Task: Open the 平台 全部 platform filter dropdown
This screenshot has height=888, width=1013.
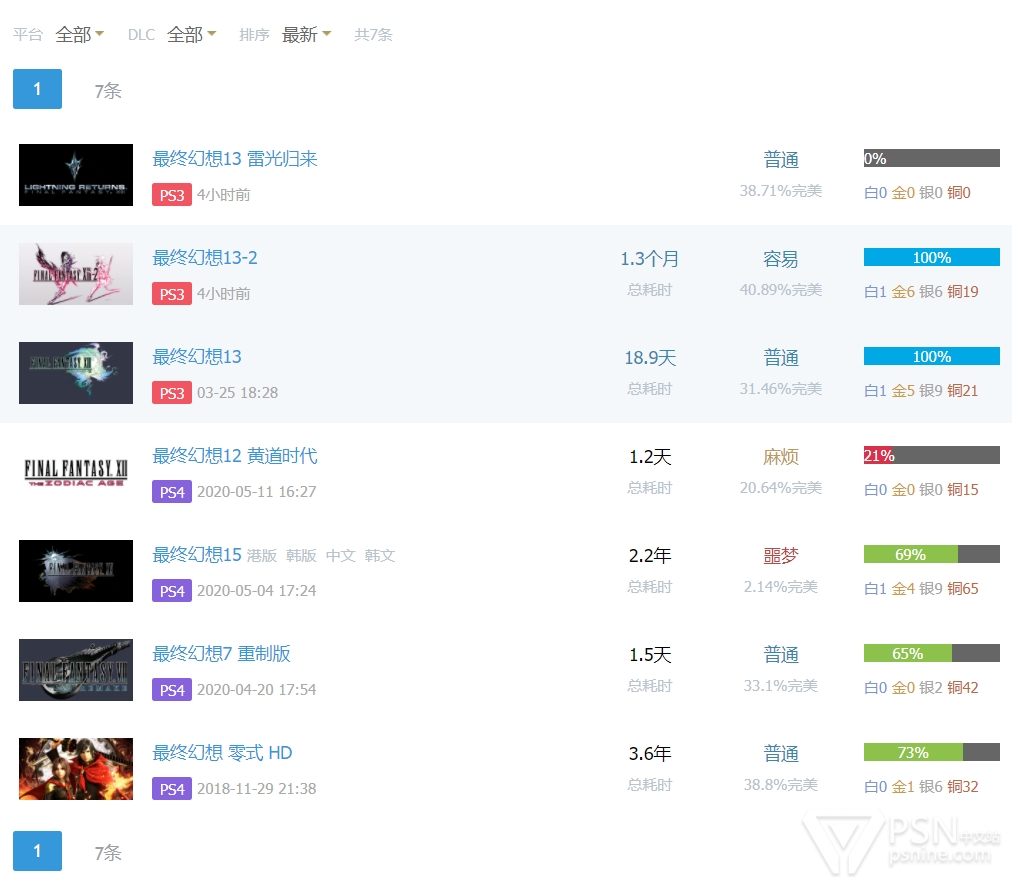Action: coord(79,35)
